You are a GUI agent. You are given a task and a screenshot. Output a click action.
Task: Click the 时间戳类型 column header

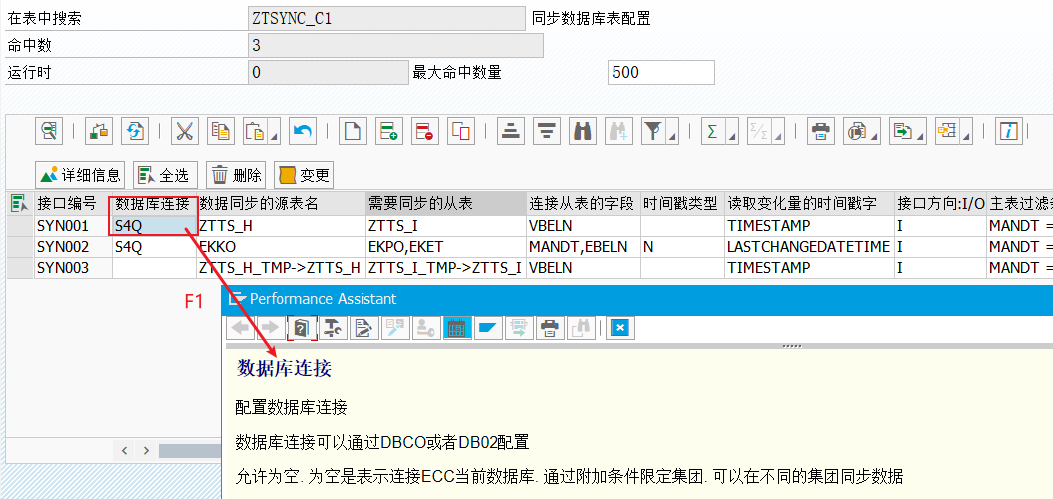[x=682, y=203]
